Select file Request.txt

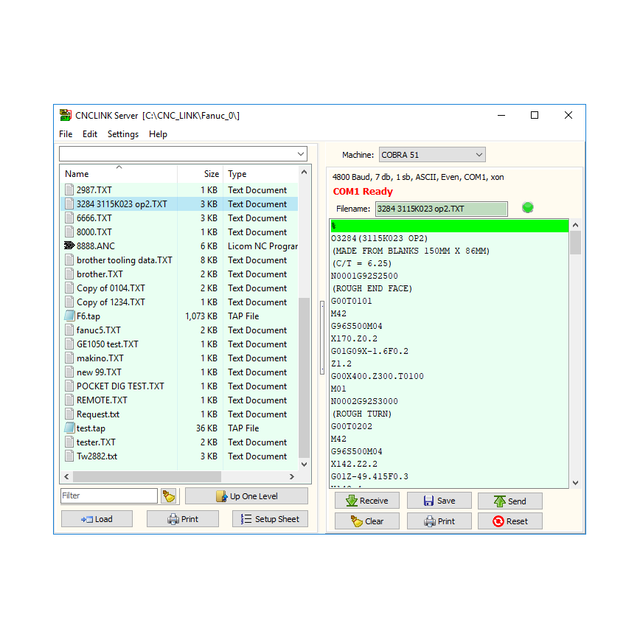click(x=180, y=414)
